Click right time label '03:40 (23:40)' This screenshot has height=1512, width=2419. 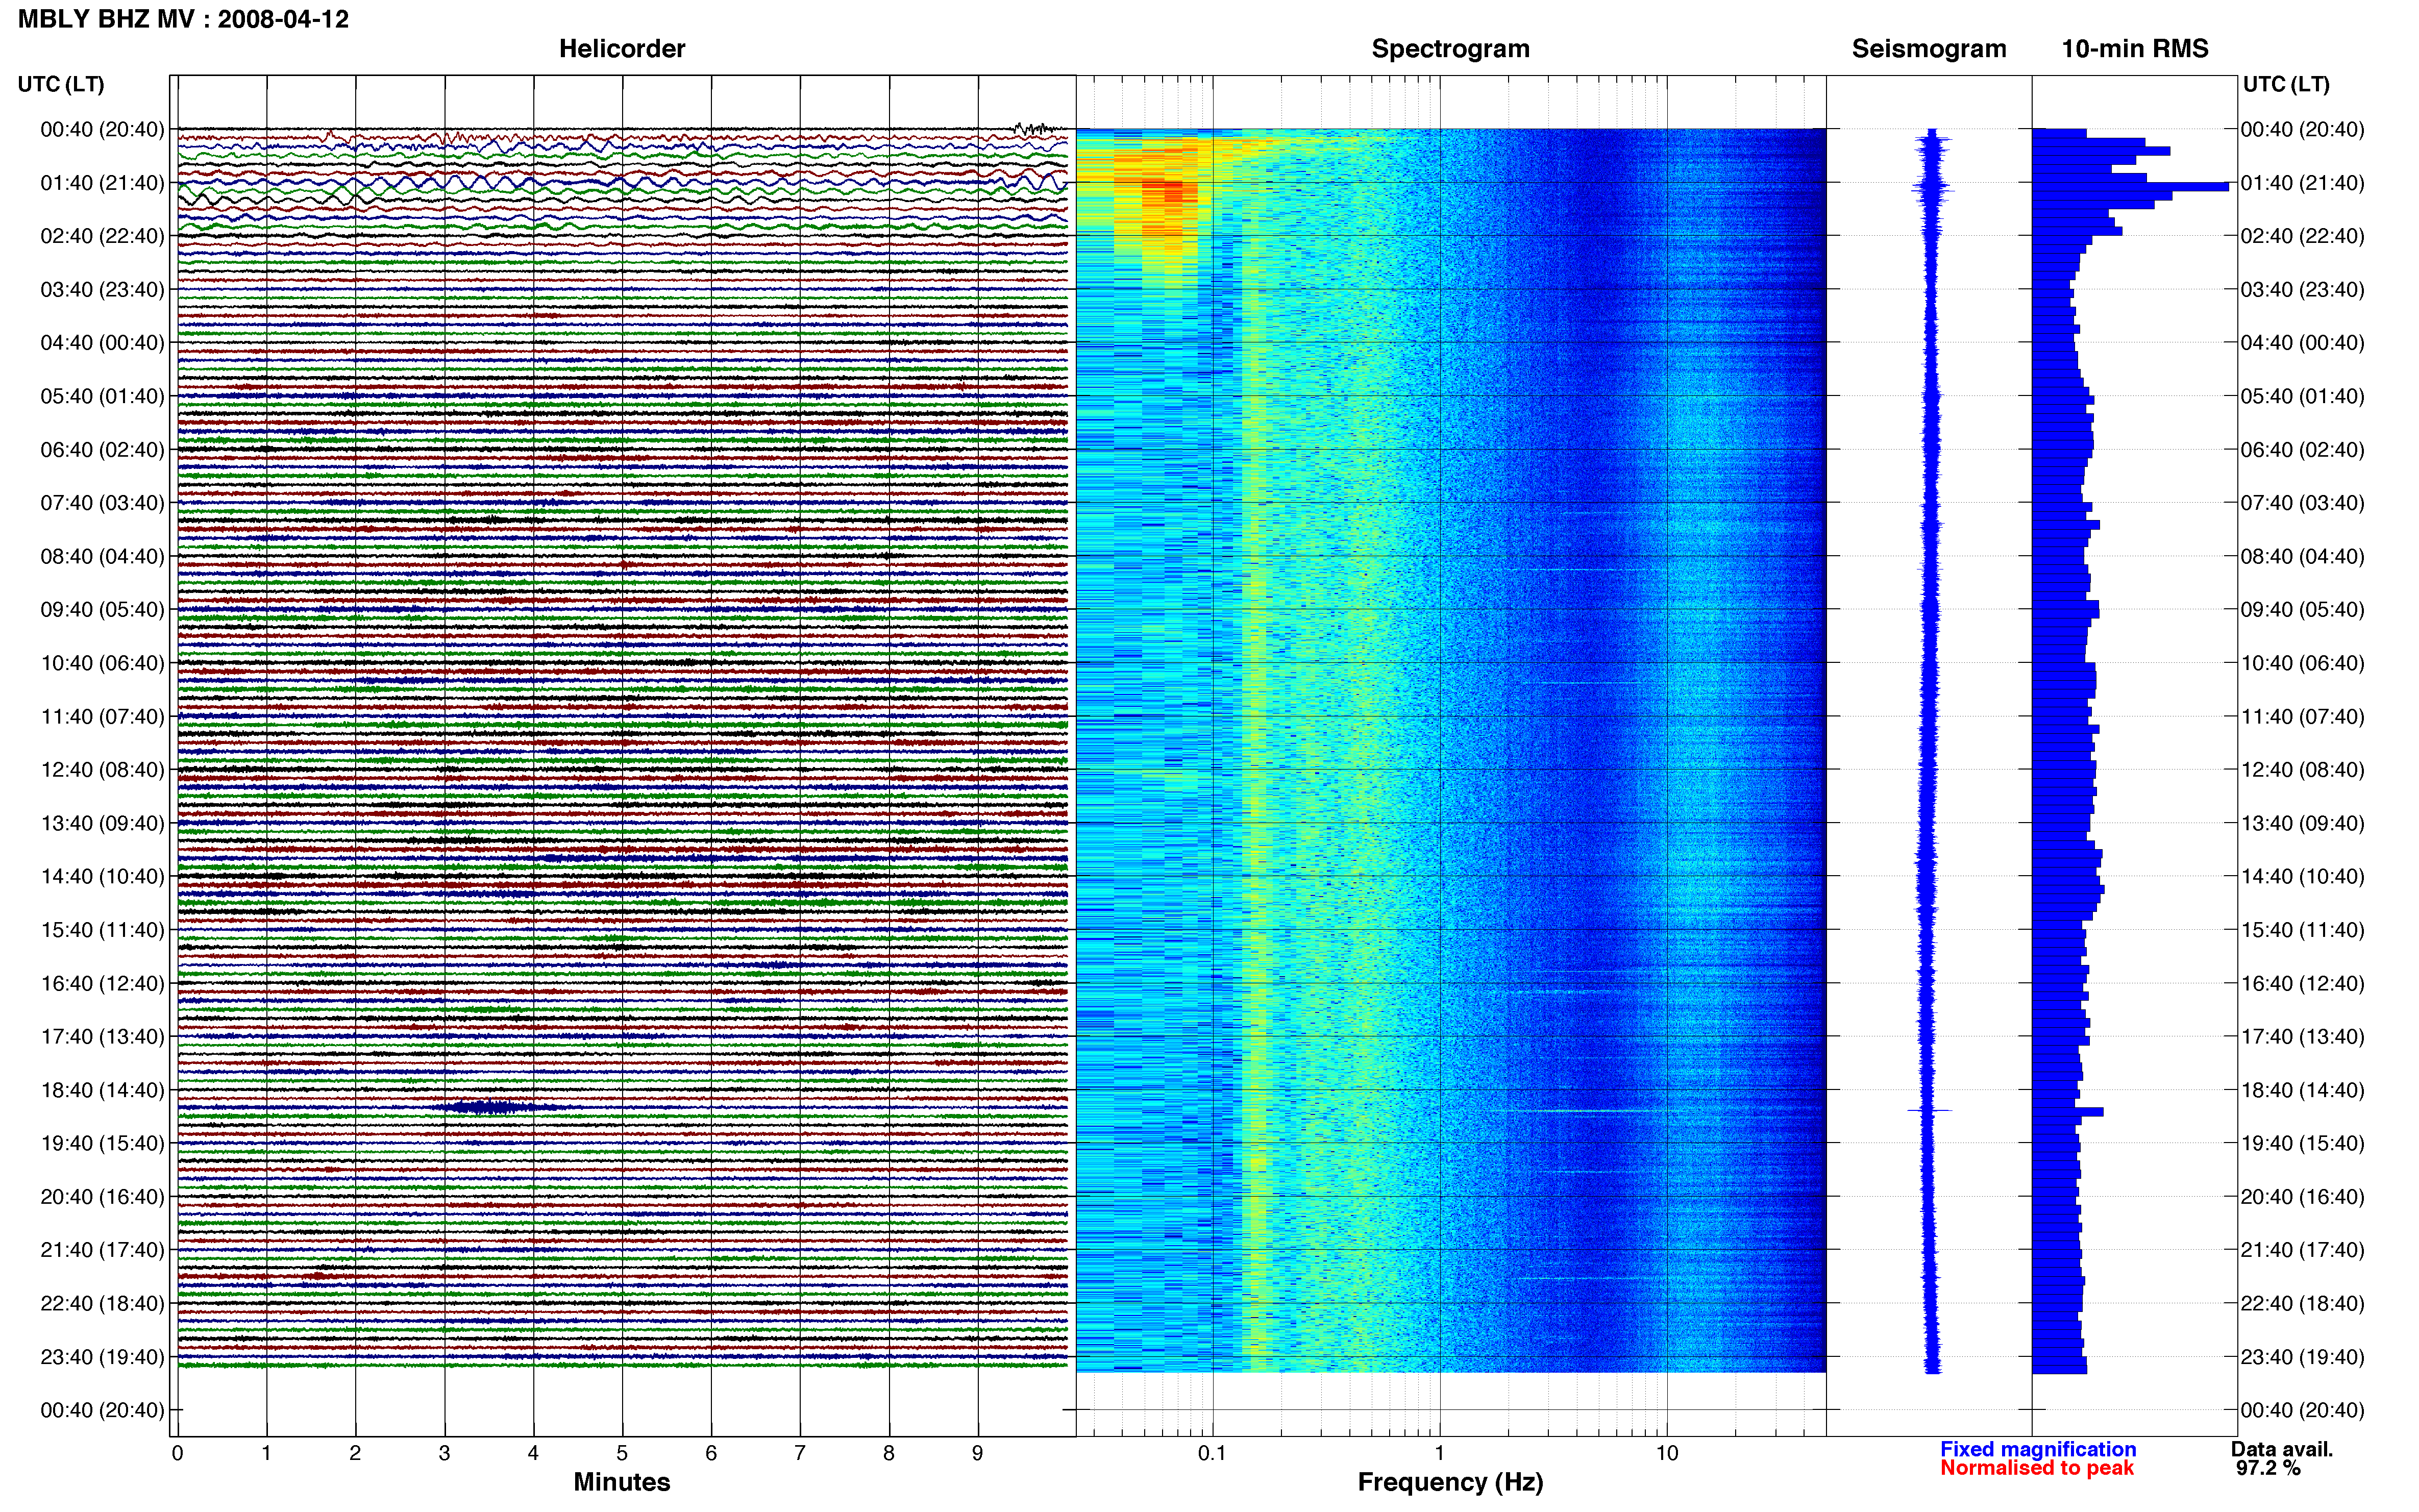coord(2302,290)
